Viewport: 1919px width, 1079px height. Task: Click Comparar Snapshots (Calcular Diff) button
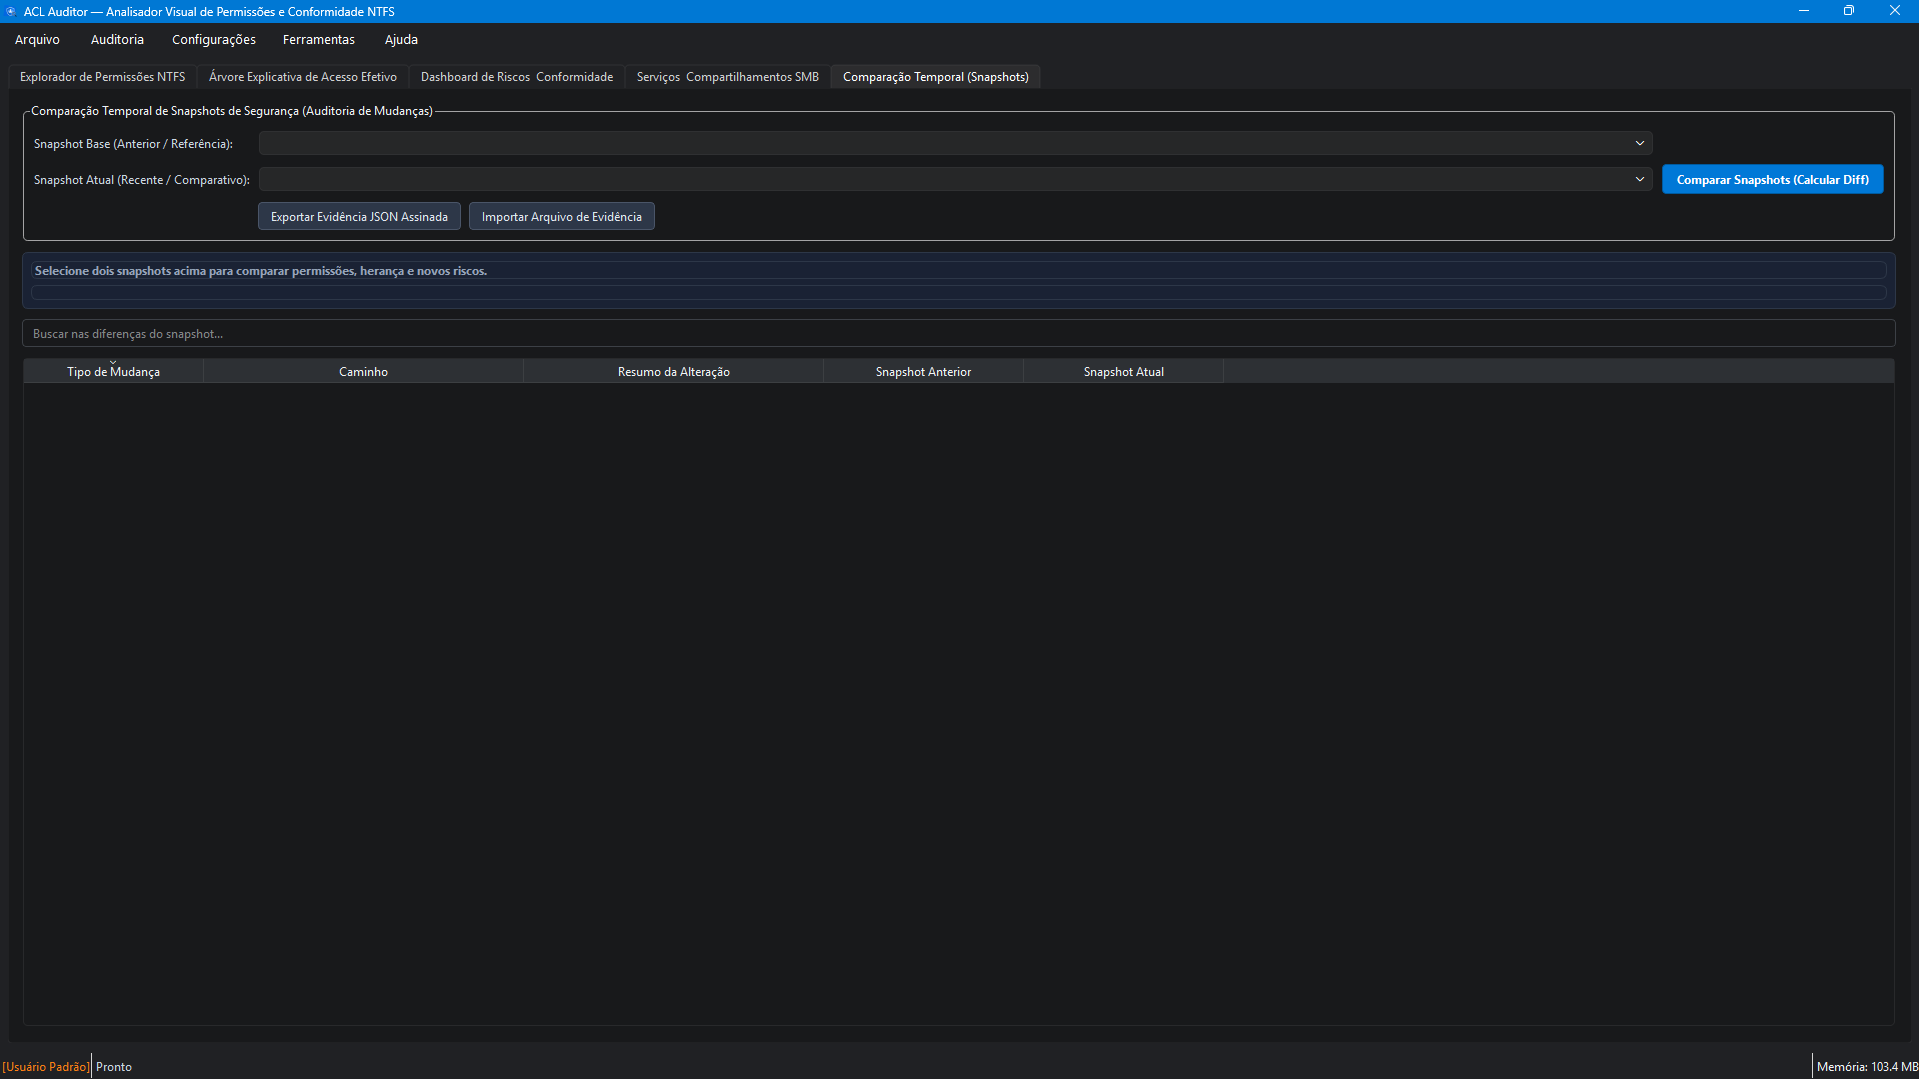click(1772, 180)
